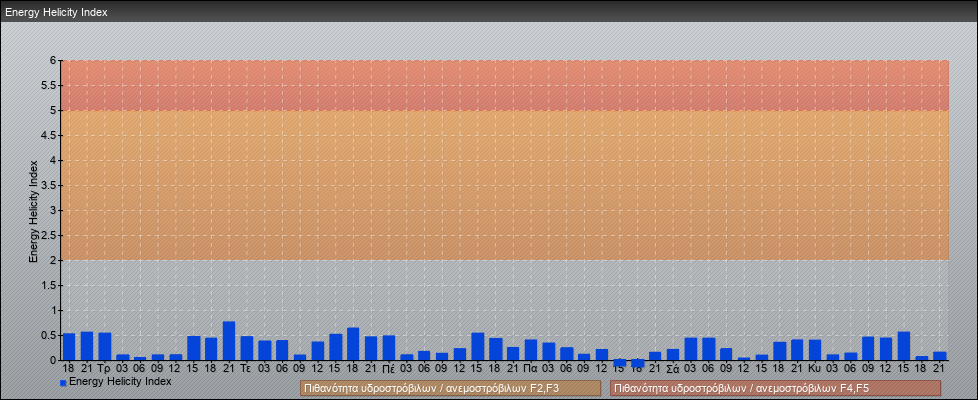Select the bar above the Πέ label
The image size is (978, 400).
pyautogui.click(x=389, y=348)
